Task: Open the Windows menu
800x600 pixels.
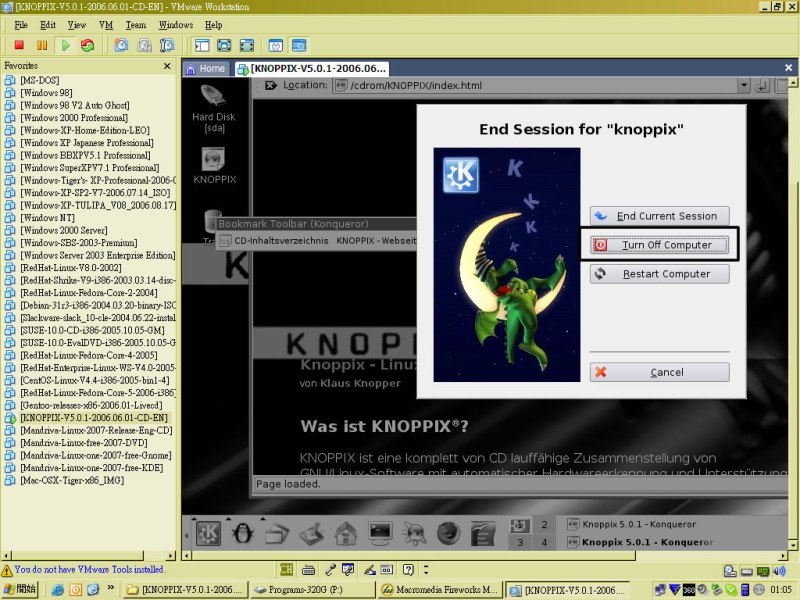Action: [x=176, y=25]
